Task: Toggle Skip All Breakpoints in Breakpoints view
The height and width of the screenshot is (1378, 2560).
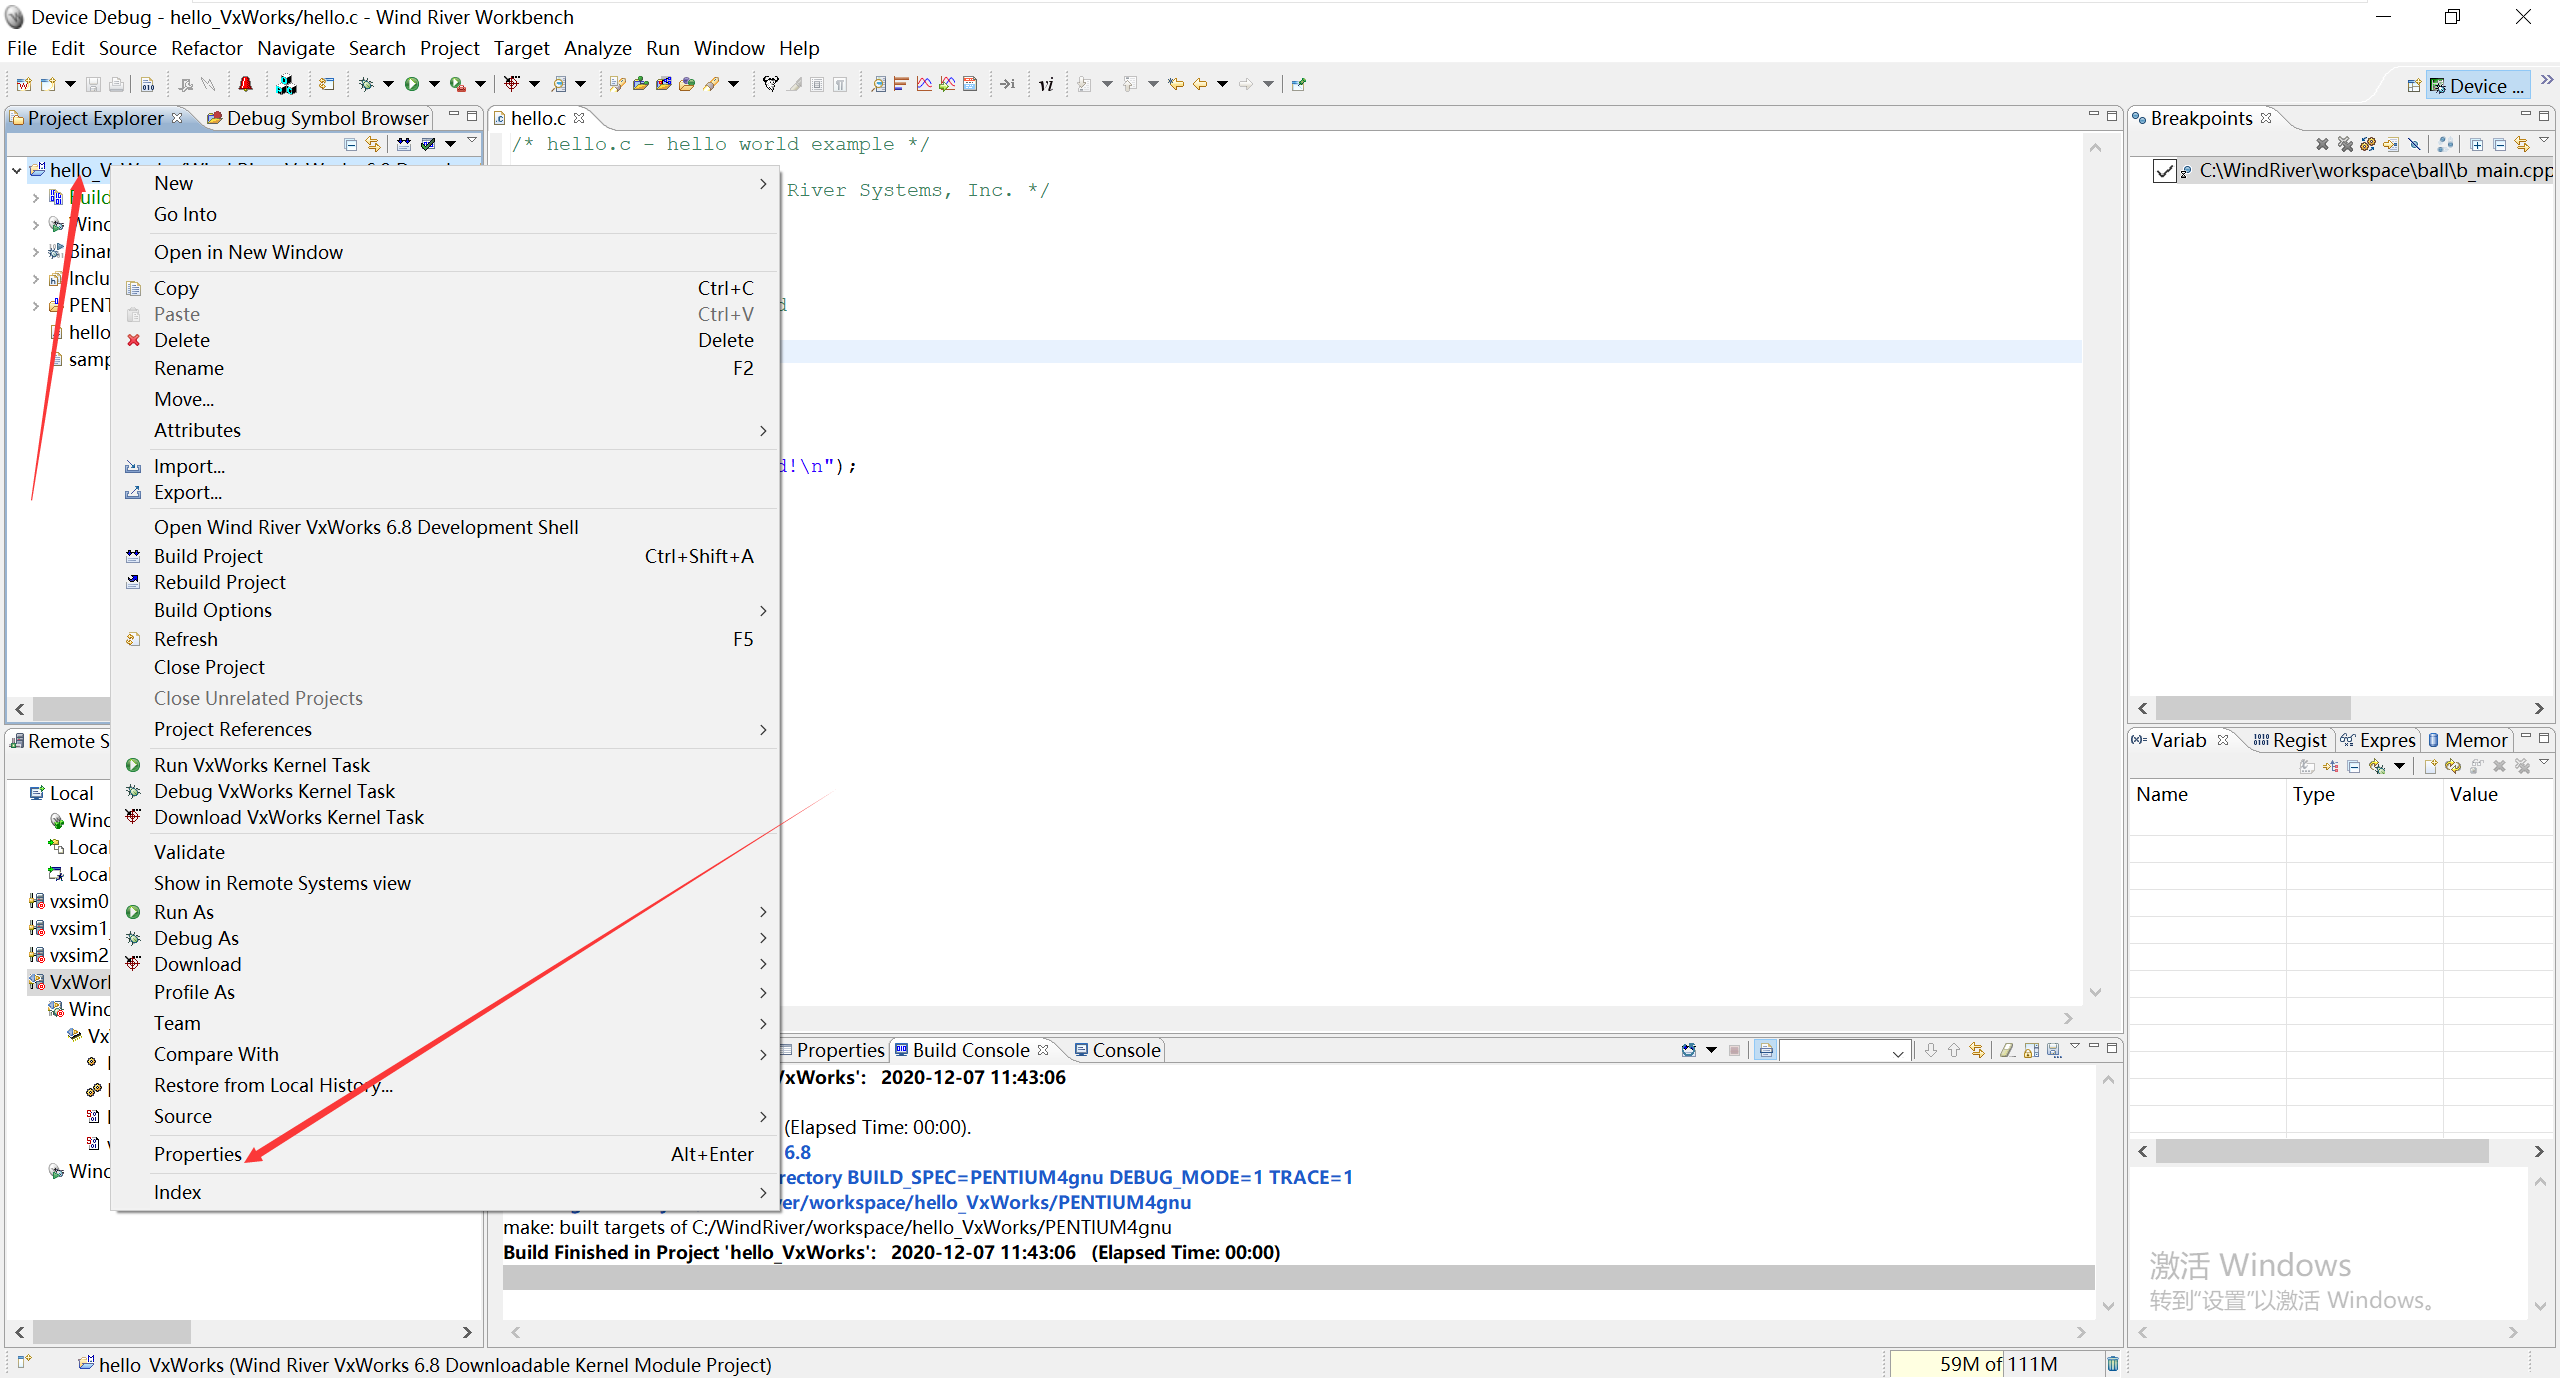Action: point(2413,144)
